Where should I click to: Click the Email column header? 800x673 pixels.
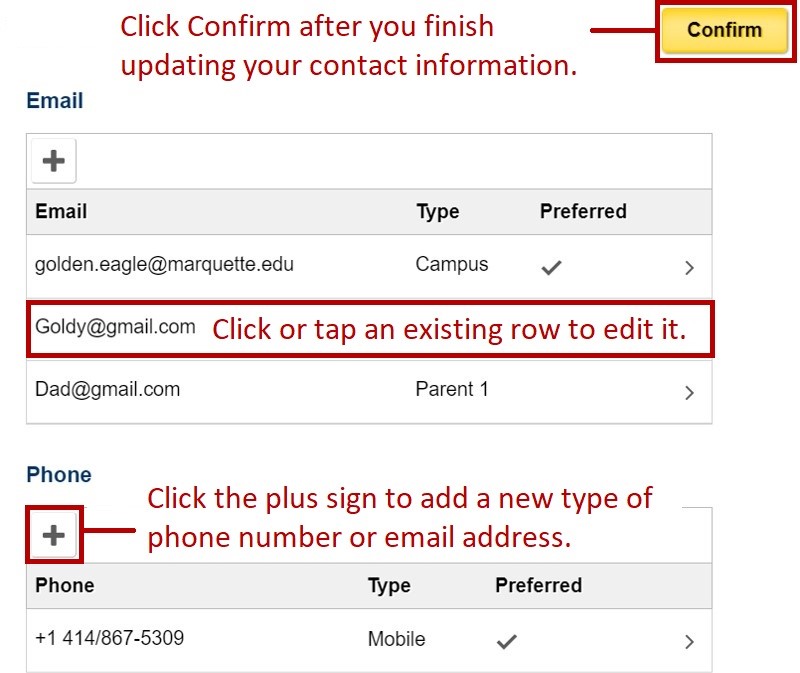pos(61,212)
